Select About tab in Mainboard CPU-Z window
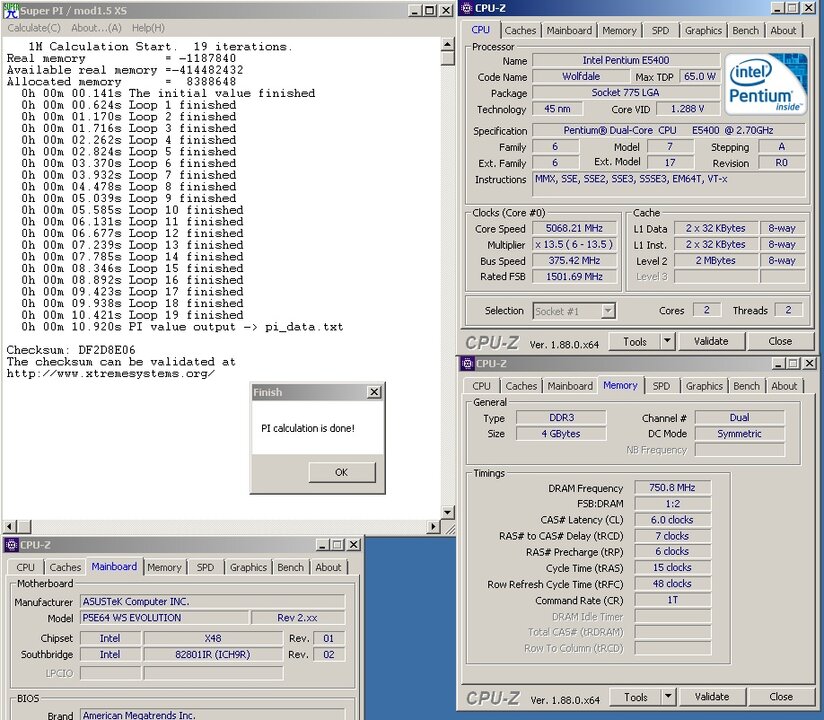824x720 pixels. point(328,567)
